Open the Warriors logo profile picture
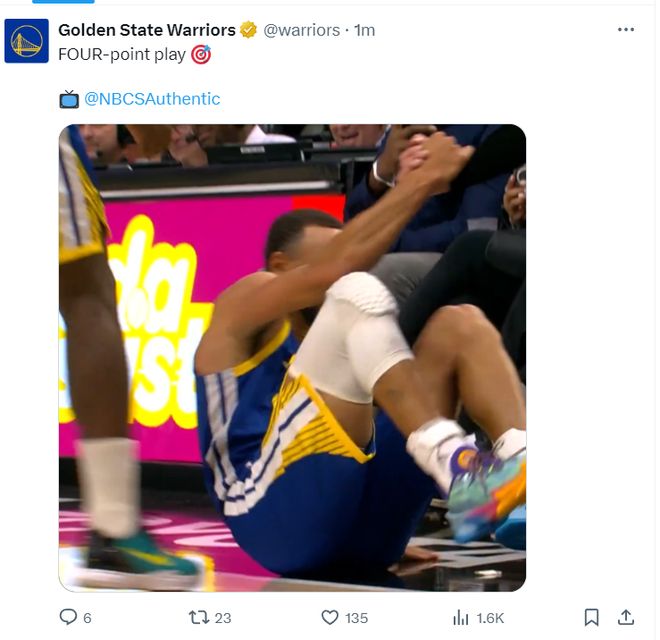The image size is (660, 640). [27, 41]
